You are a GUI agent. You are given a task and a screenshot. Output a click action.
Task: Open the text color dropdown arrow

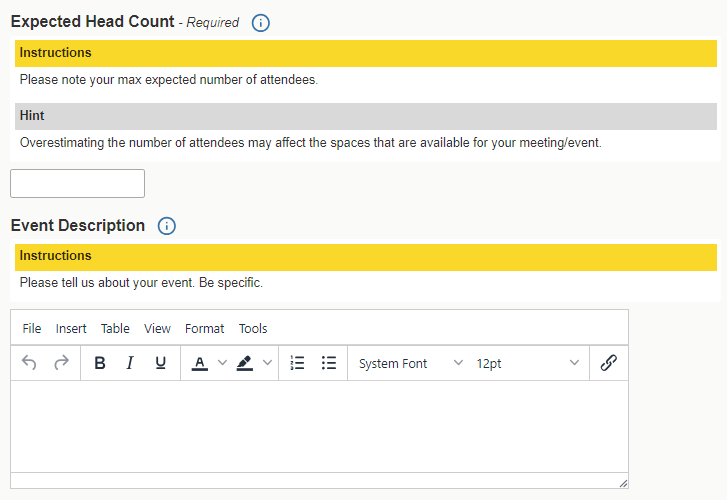coord(223,363)
